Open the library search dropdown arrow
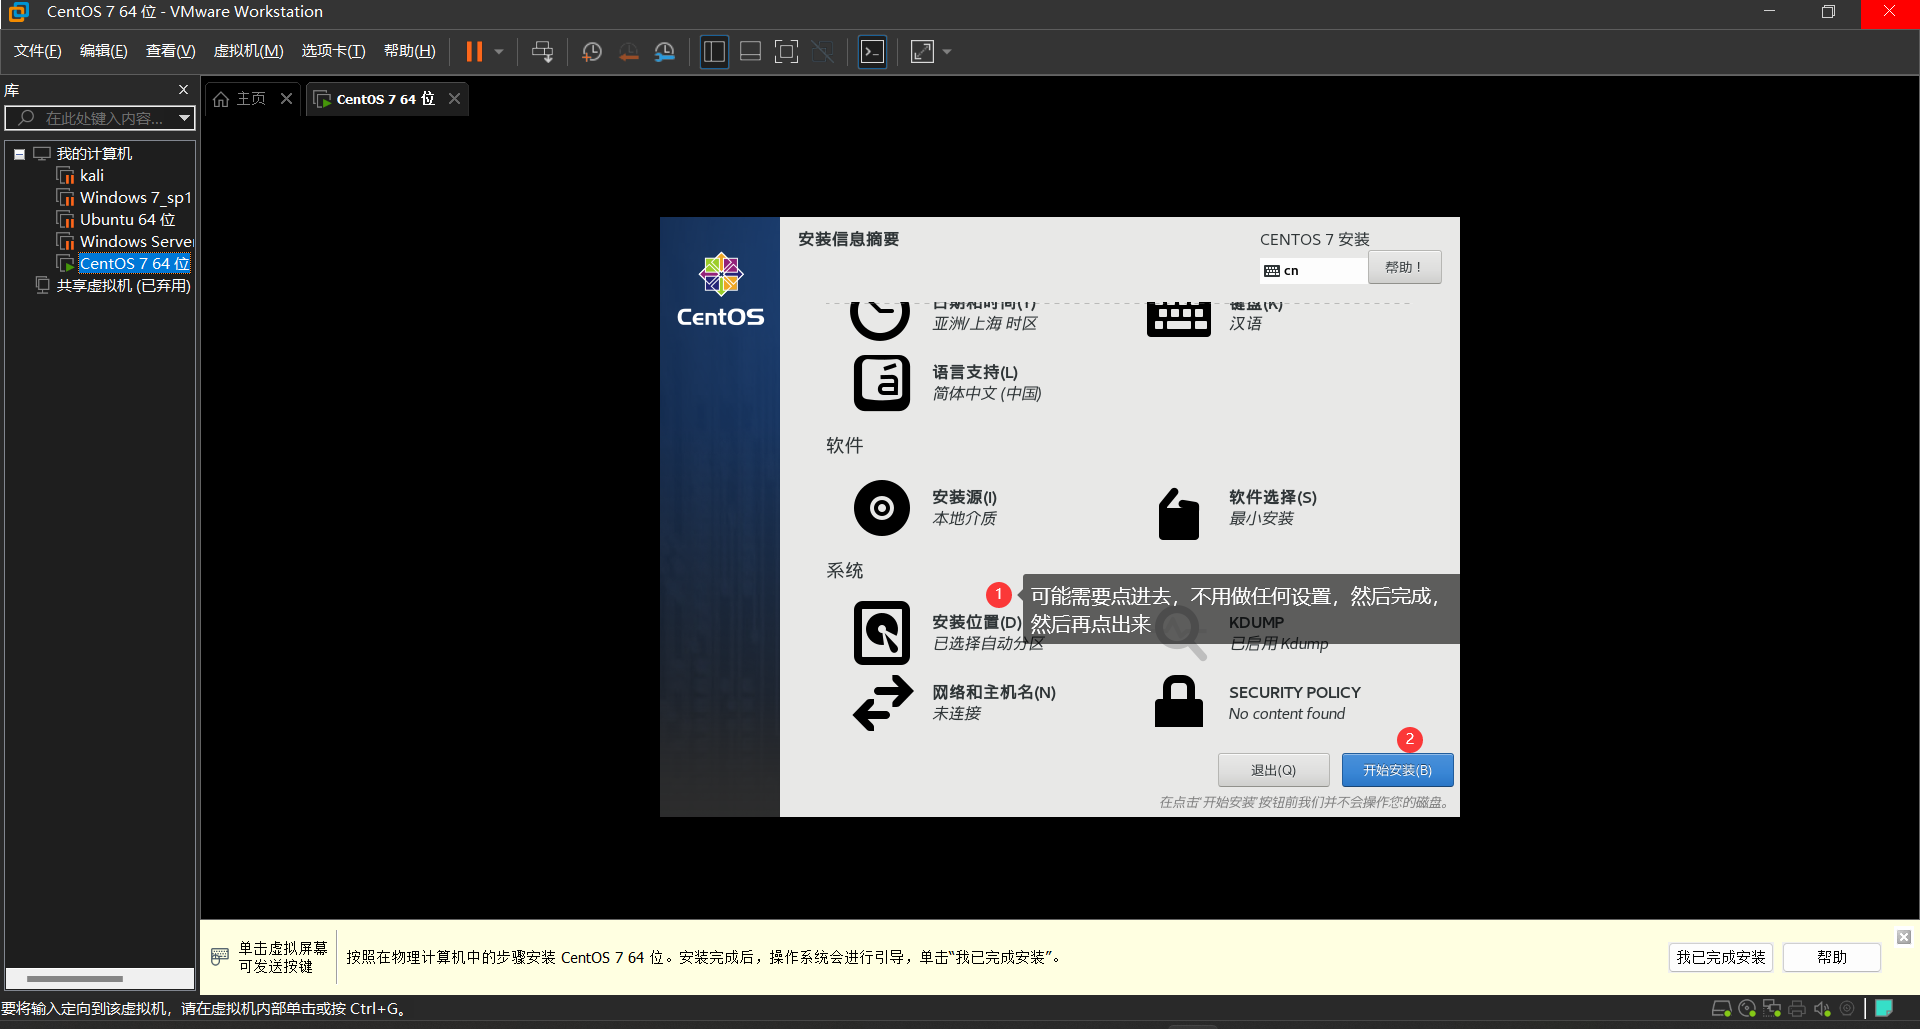 coord(184,118)
